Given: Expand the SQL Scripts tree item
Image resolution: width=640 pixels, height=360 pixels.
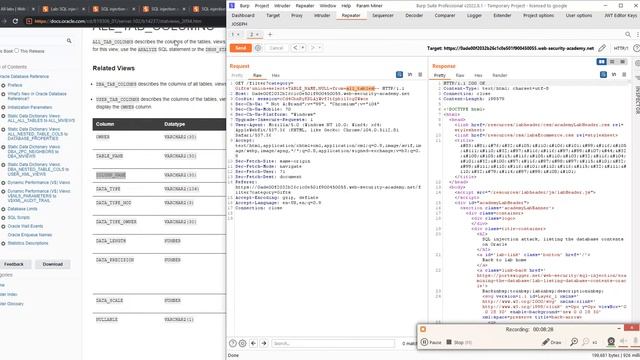Looking at the screenshot, I should point(3,218).
